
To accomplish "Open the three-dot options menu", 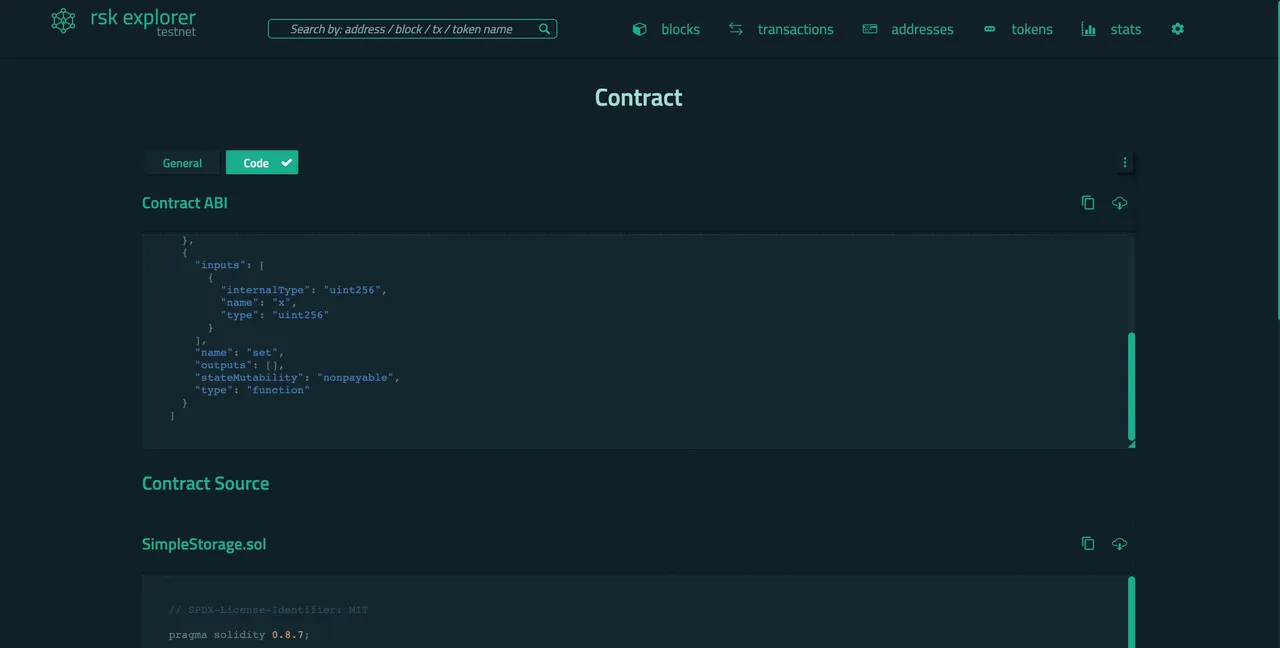I will pyautogui.click(x=1125, y=163).
